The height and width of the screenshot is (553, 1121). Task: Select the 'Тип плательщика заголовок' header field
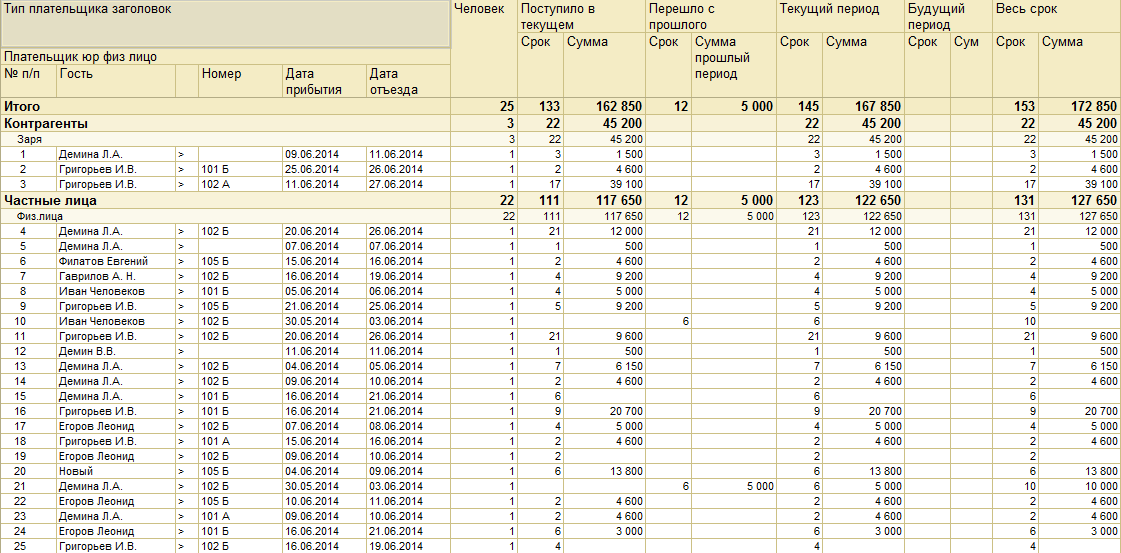[x=225, y=24]
